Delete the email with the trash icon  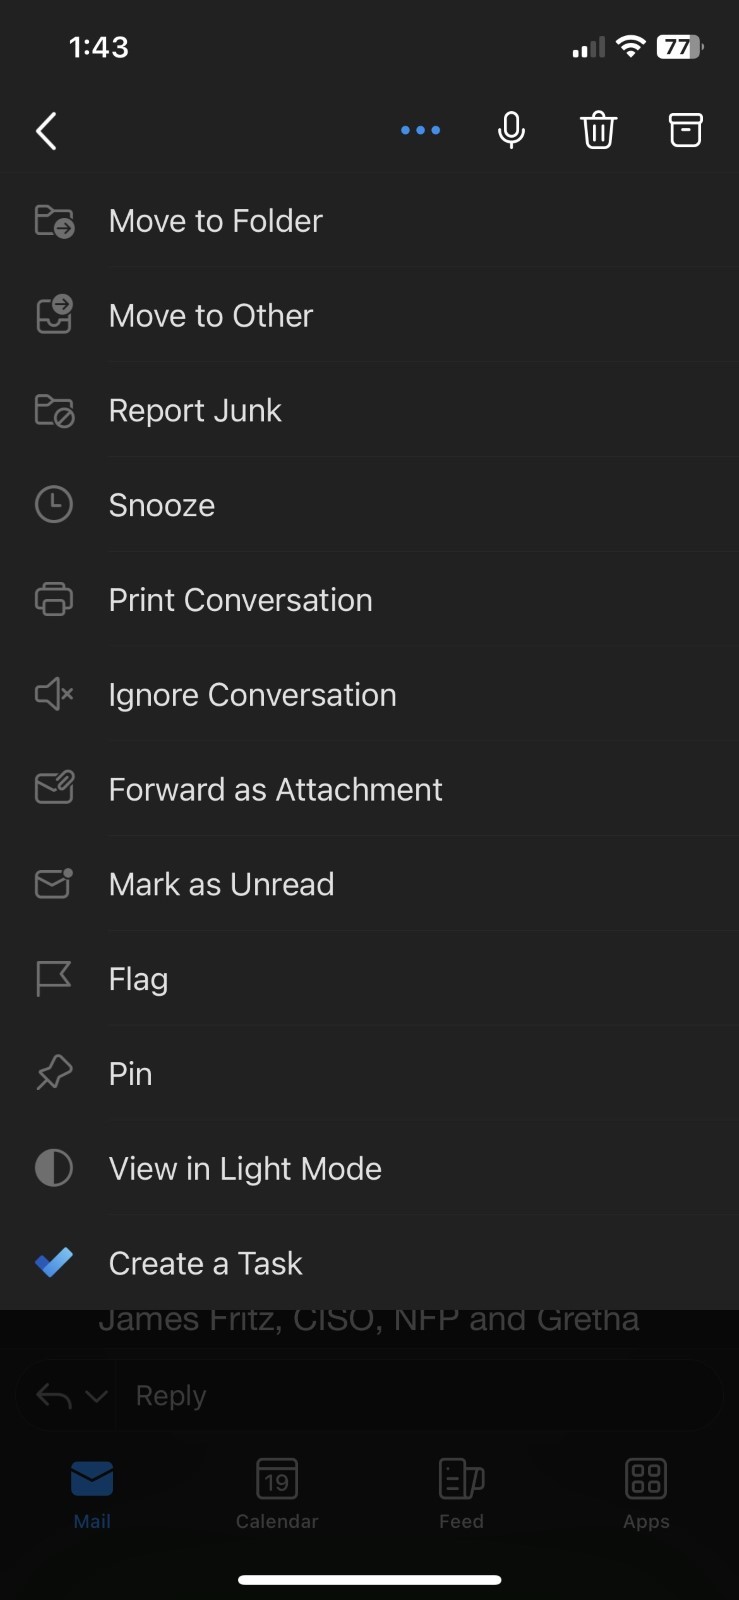[x=598, y=130]
